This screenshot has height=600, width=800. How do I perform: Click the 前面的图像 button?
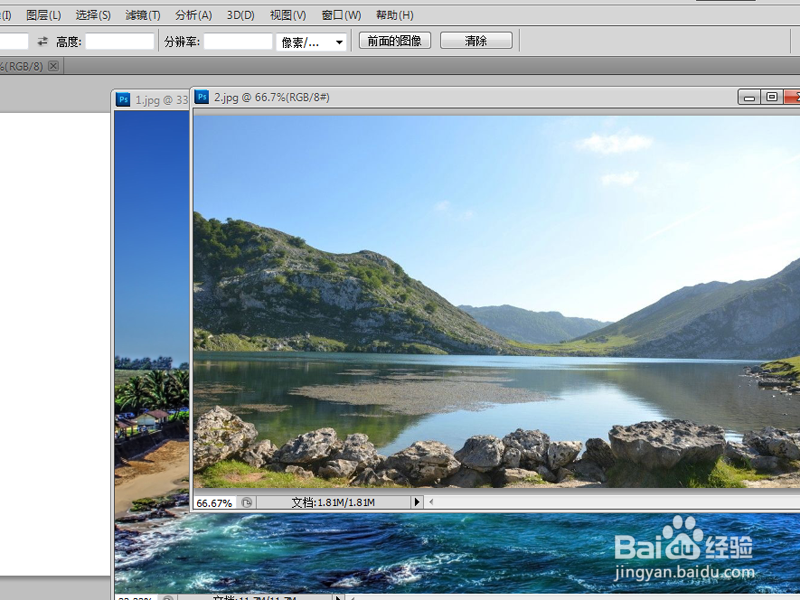click(395, 41)
